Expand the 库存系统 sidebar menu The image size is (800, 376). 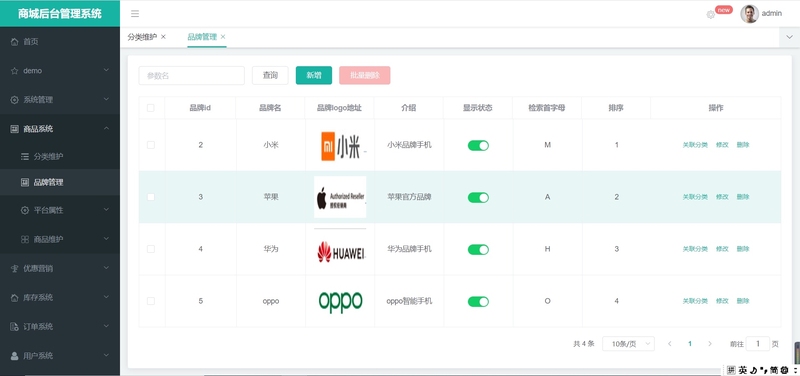[x=106, y=296]
